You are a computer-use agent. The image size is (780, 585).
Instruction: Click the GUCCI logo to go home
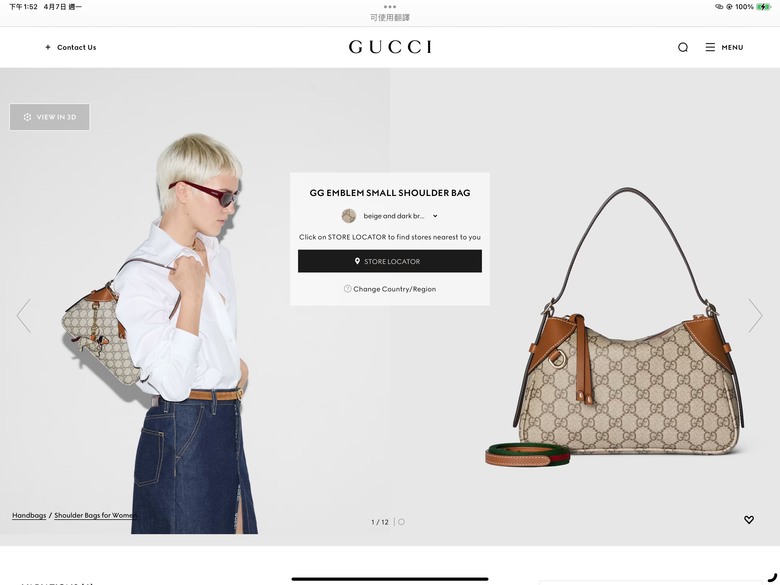tap(390, 47)
